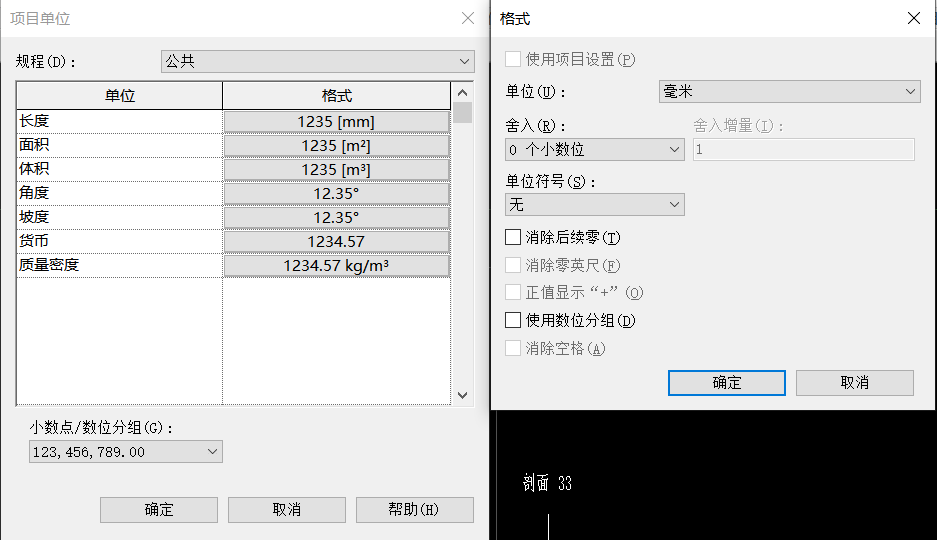The image size is (937, 540).
Task: Click 确定 in the 格式 dialog
Action: point(727,383)
